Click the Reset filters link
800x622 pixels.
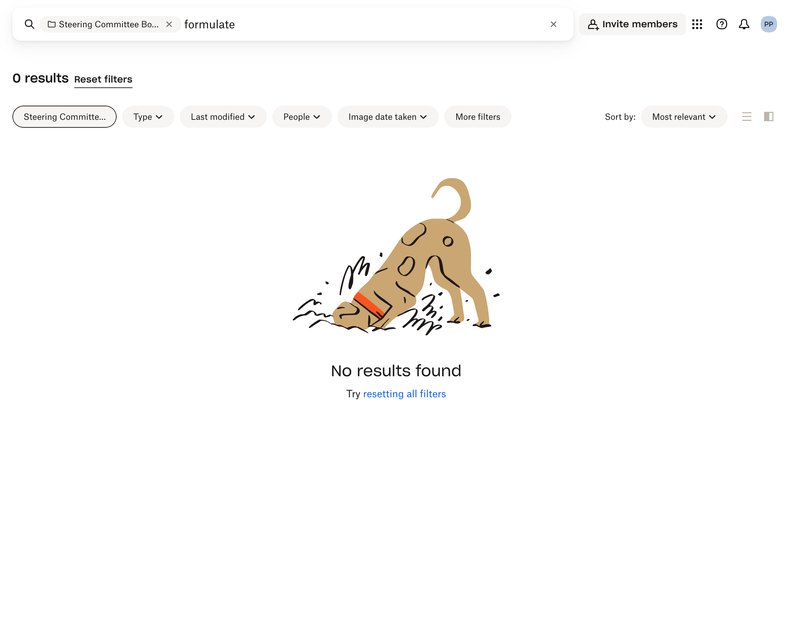(103, 79)
